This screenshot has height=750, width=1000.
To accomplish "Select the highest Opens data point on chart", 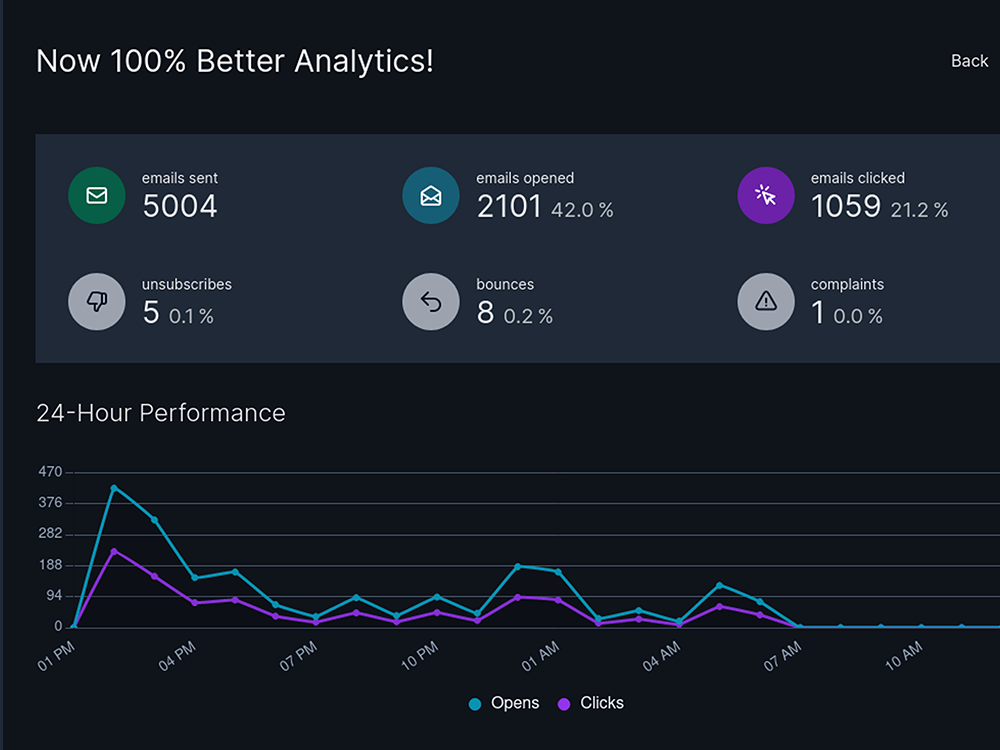I will tap(114, 488).
